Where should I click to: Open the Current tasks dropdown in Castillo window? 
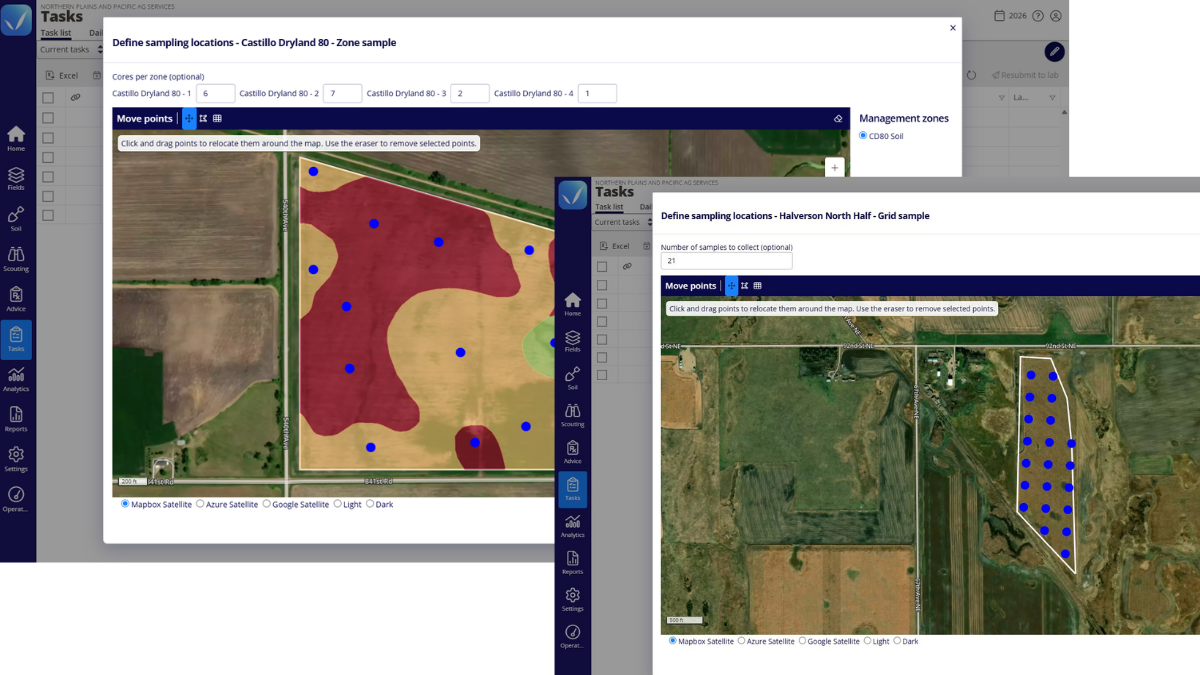[70, 50]
